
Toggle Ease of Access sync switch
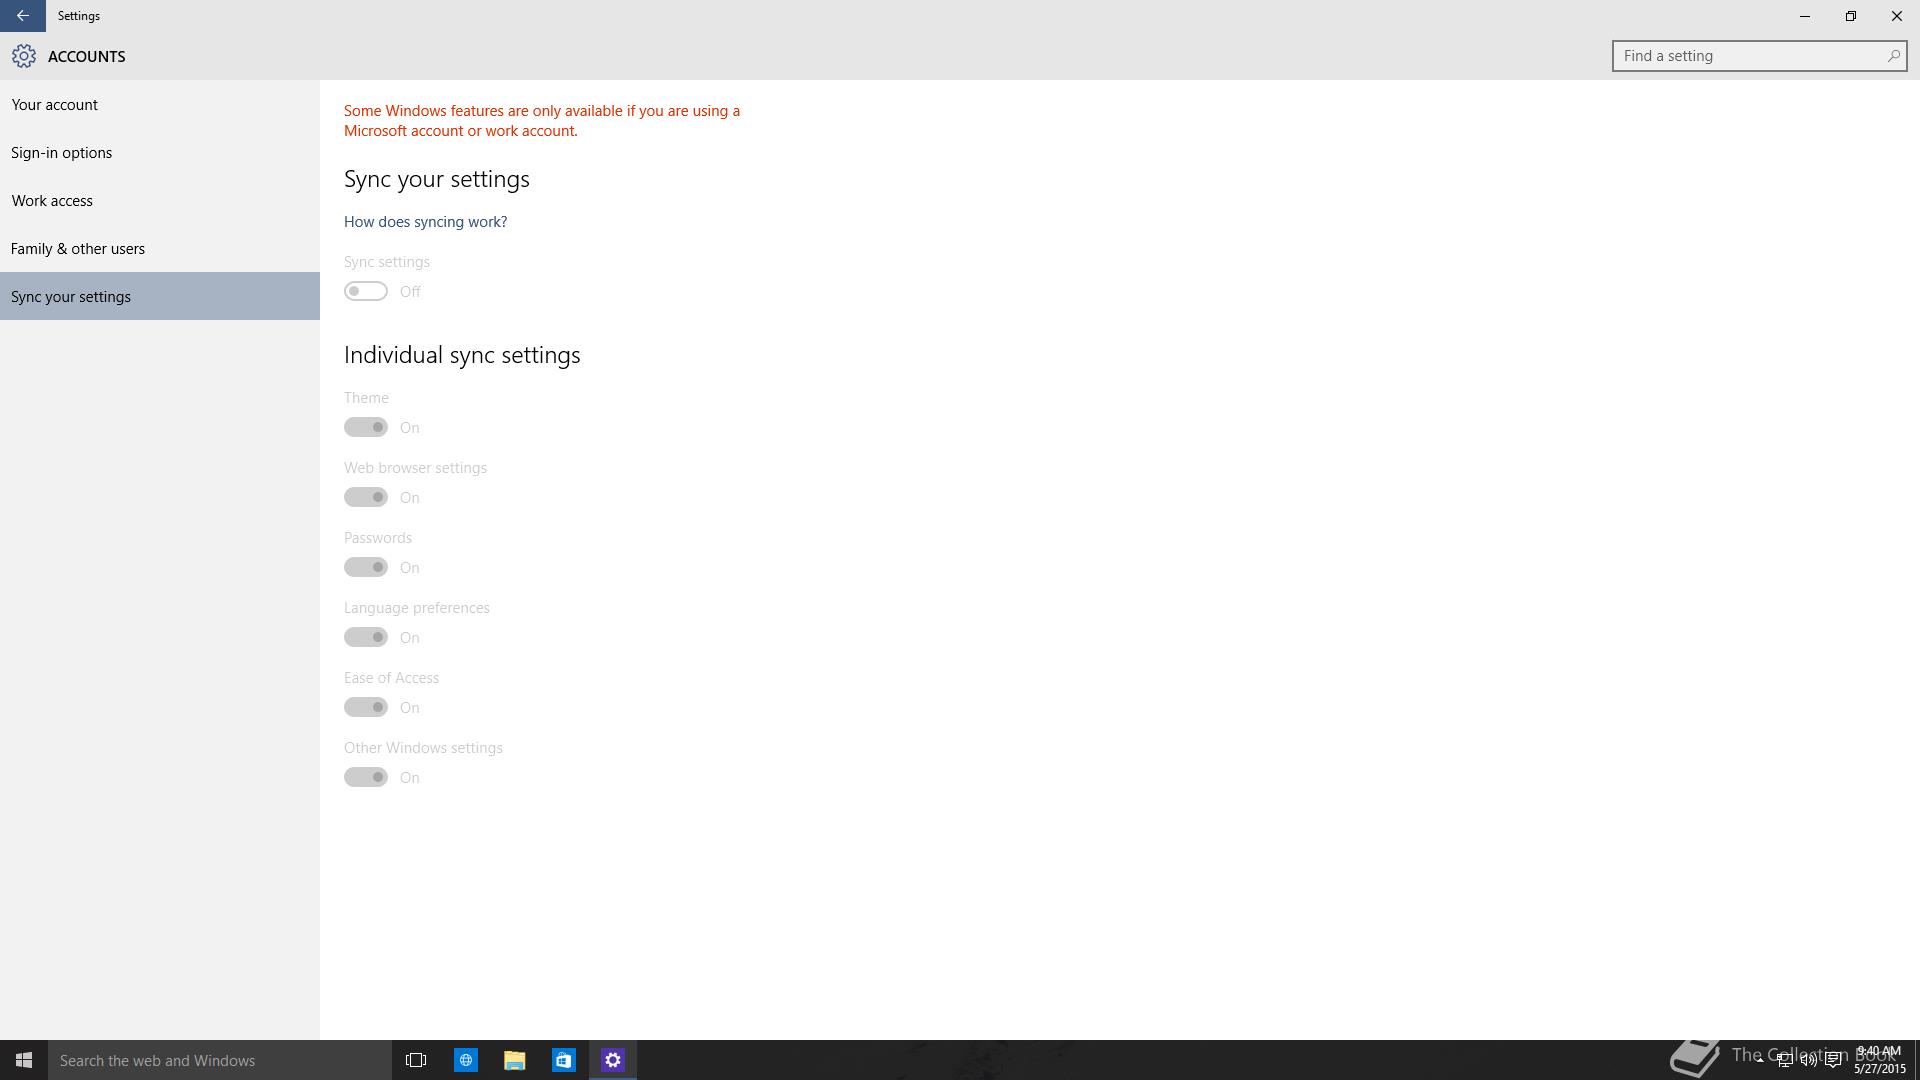(x=366, y=707)
